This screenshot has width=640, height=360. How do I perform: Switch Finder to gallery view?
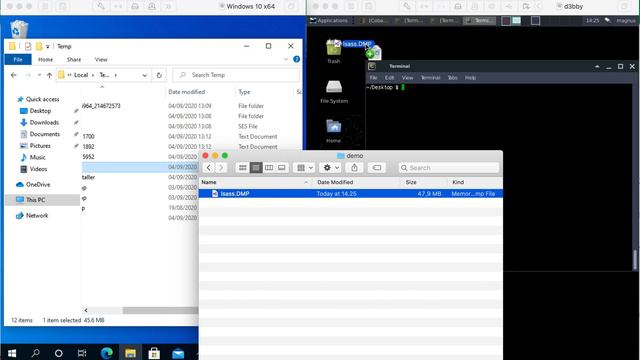click(282, 168)
